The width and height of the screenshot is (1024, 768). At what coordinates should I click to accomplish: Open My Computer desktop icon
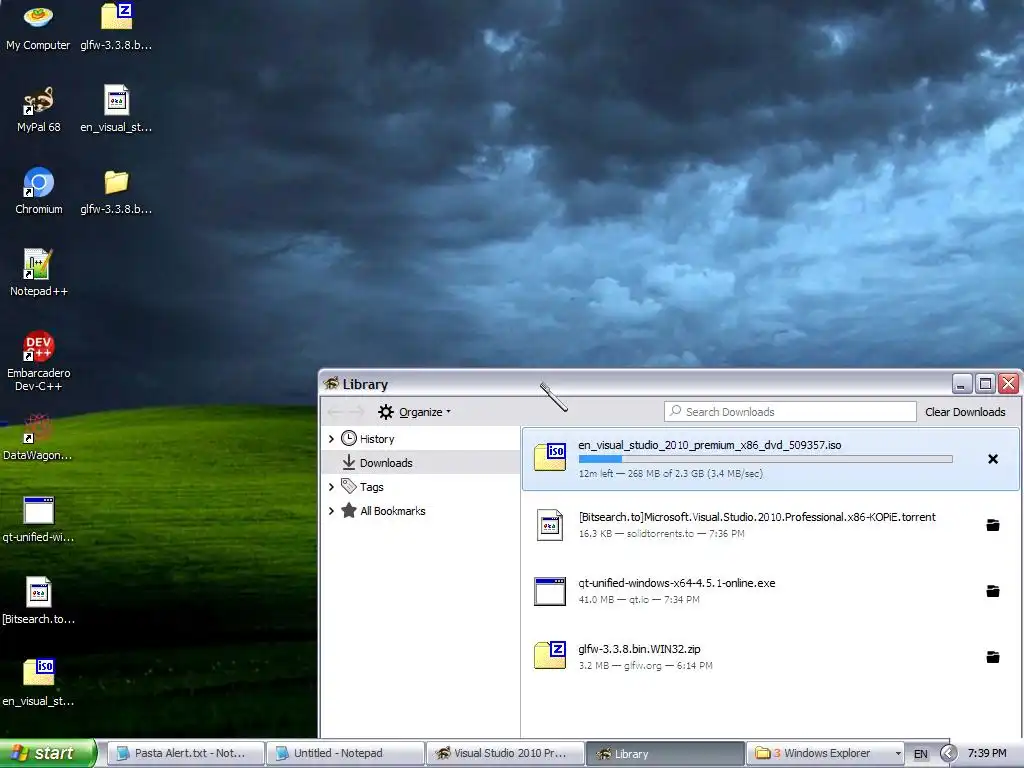tap(38, 27)
